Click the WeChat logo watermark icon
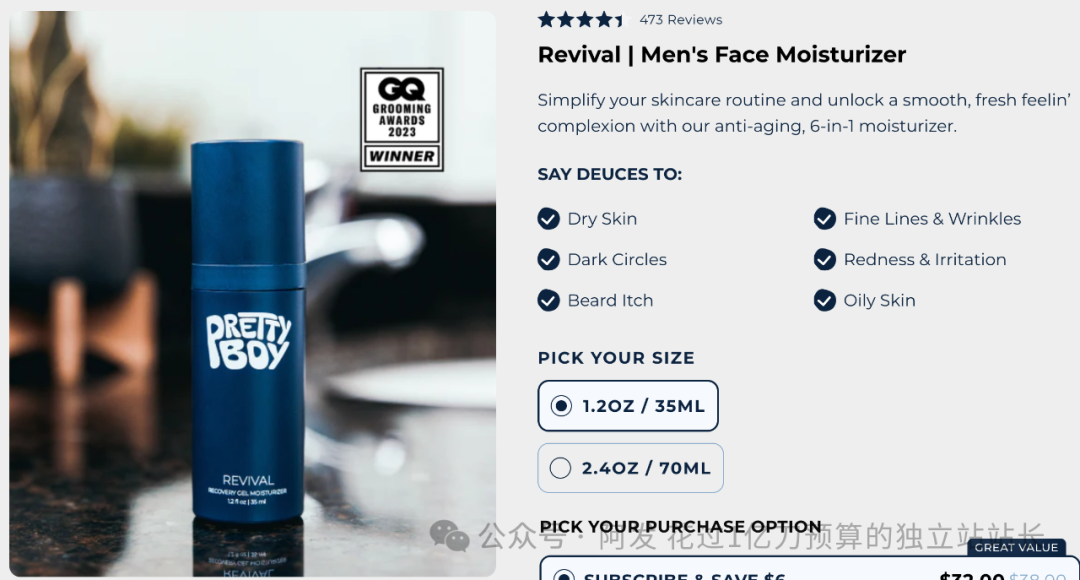Screen dimensions: 1080x580 (449, 536)
